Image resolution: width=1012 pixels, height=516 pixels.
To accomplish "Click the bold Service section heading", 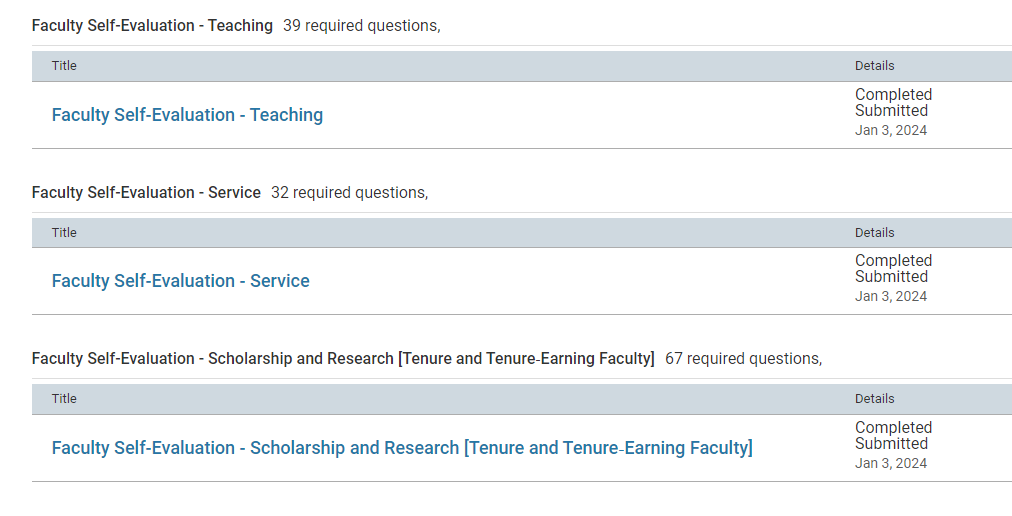I will (146, 192).
